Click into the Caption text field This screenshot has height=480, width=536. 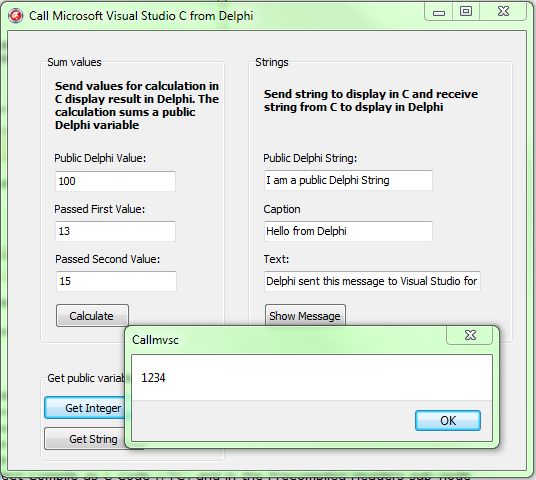(348, 231)
